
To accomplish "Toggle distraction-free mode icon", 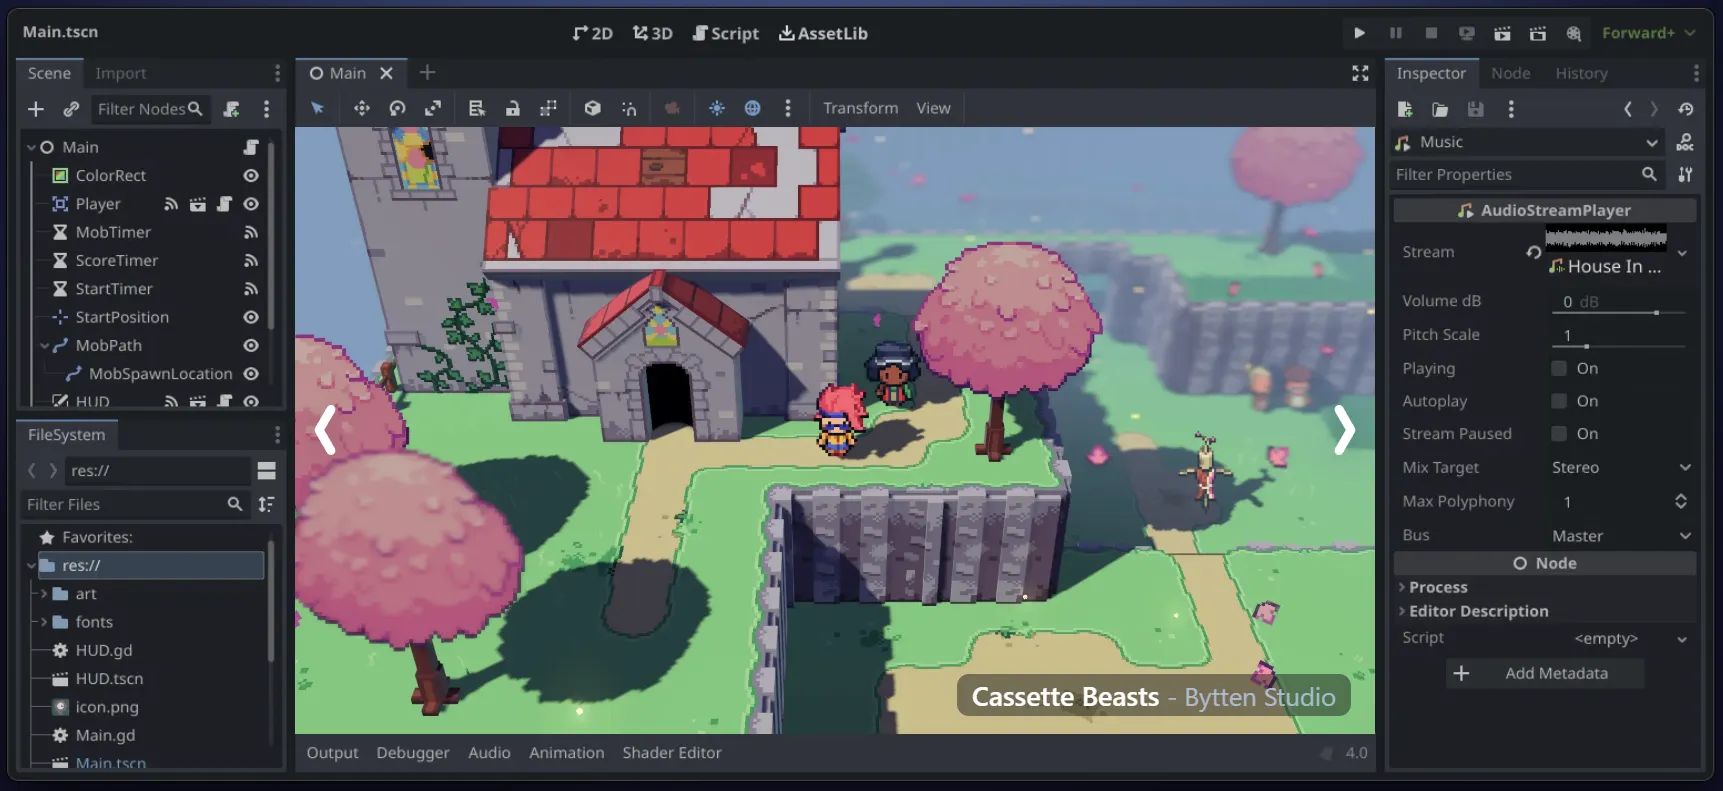I will pyautogui.click(x=1360, y=73).
